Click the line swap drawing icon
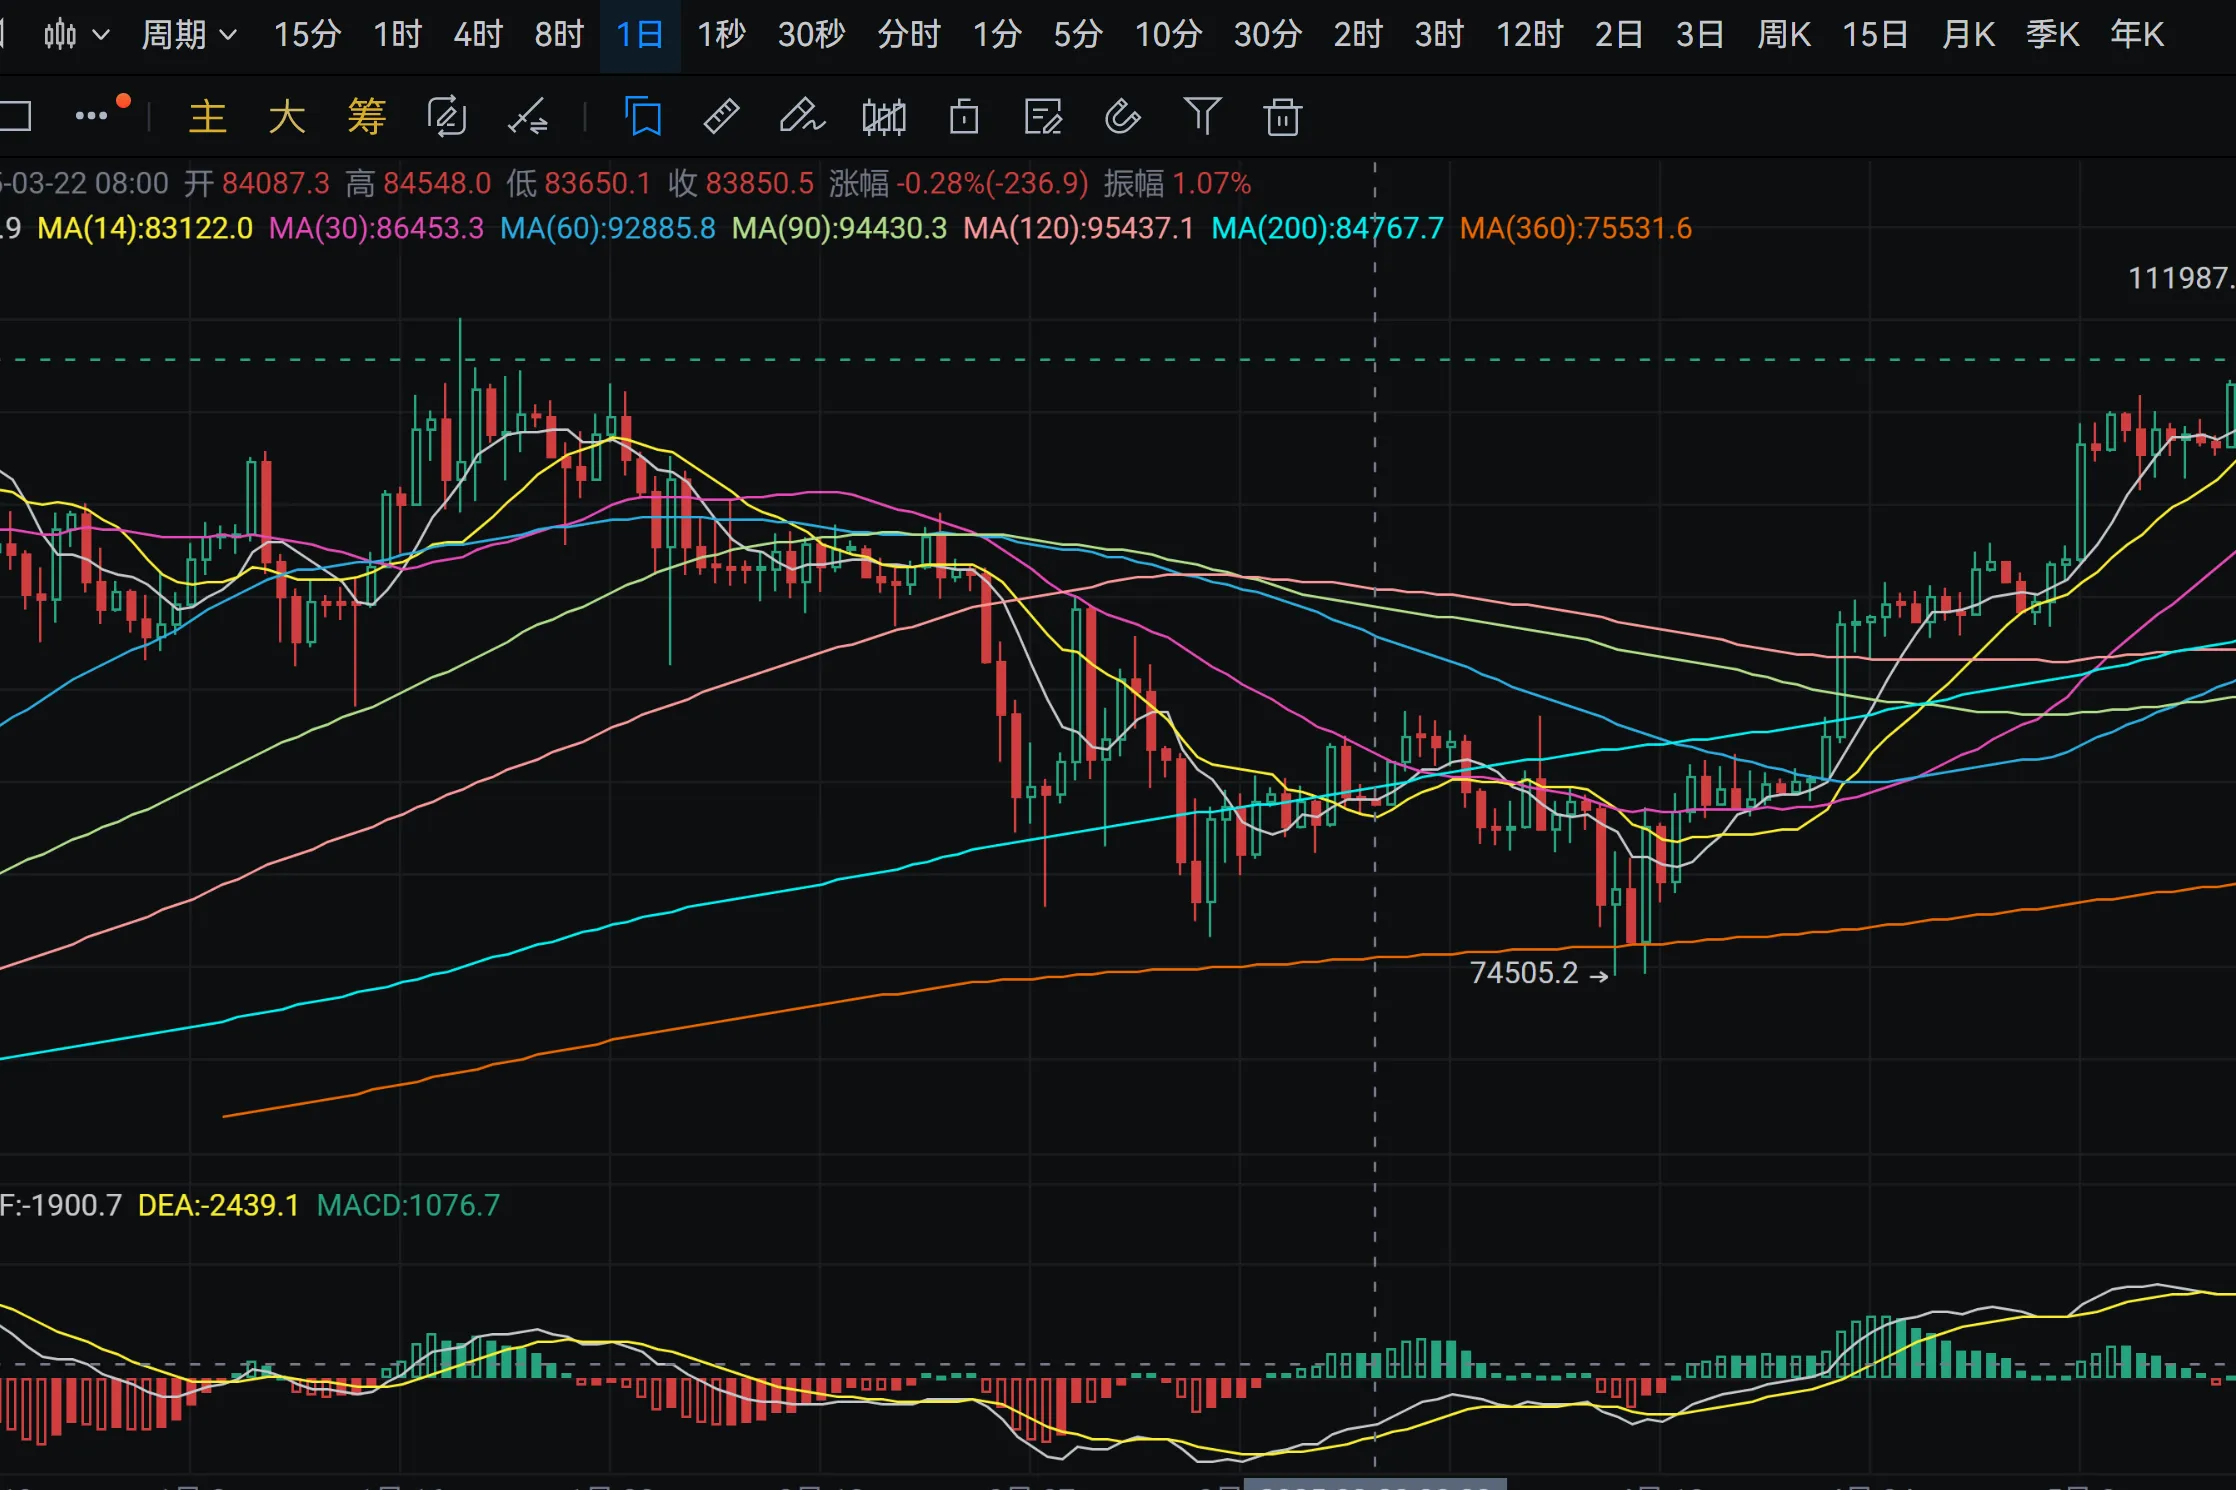 click(x=527, y=117)
